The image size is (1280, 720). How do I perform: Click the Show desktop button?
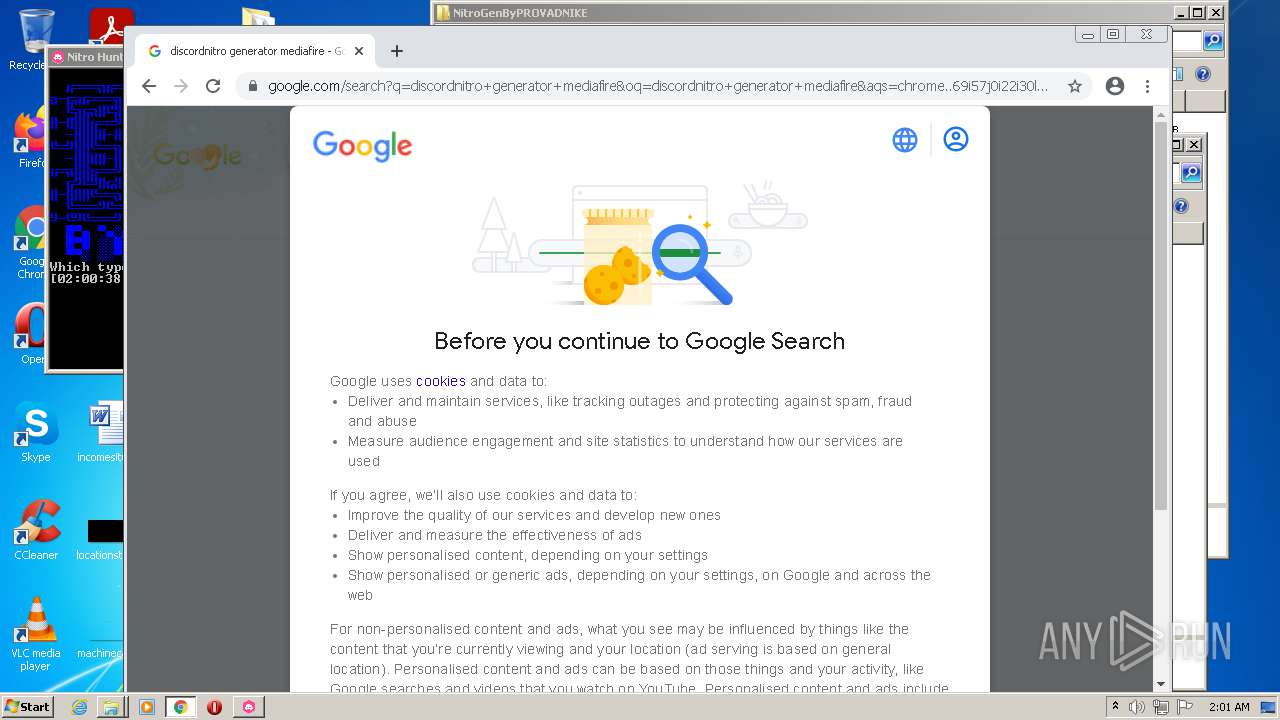[1270, 707]
